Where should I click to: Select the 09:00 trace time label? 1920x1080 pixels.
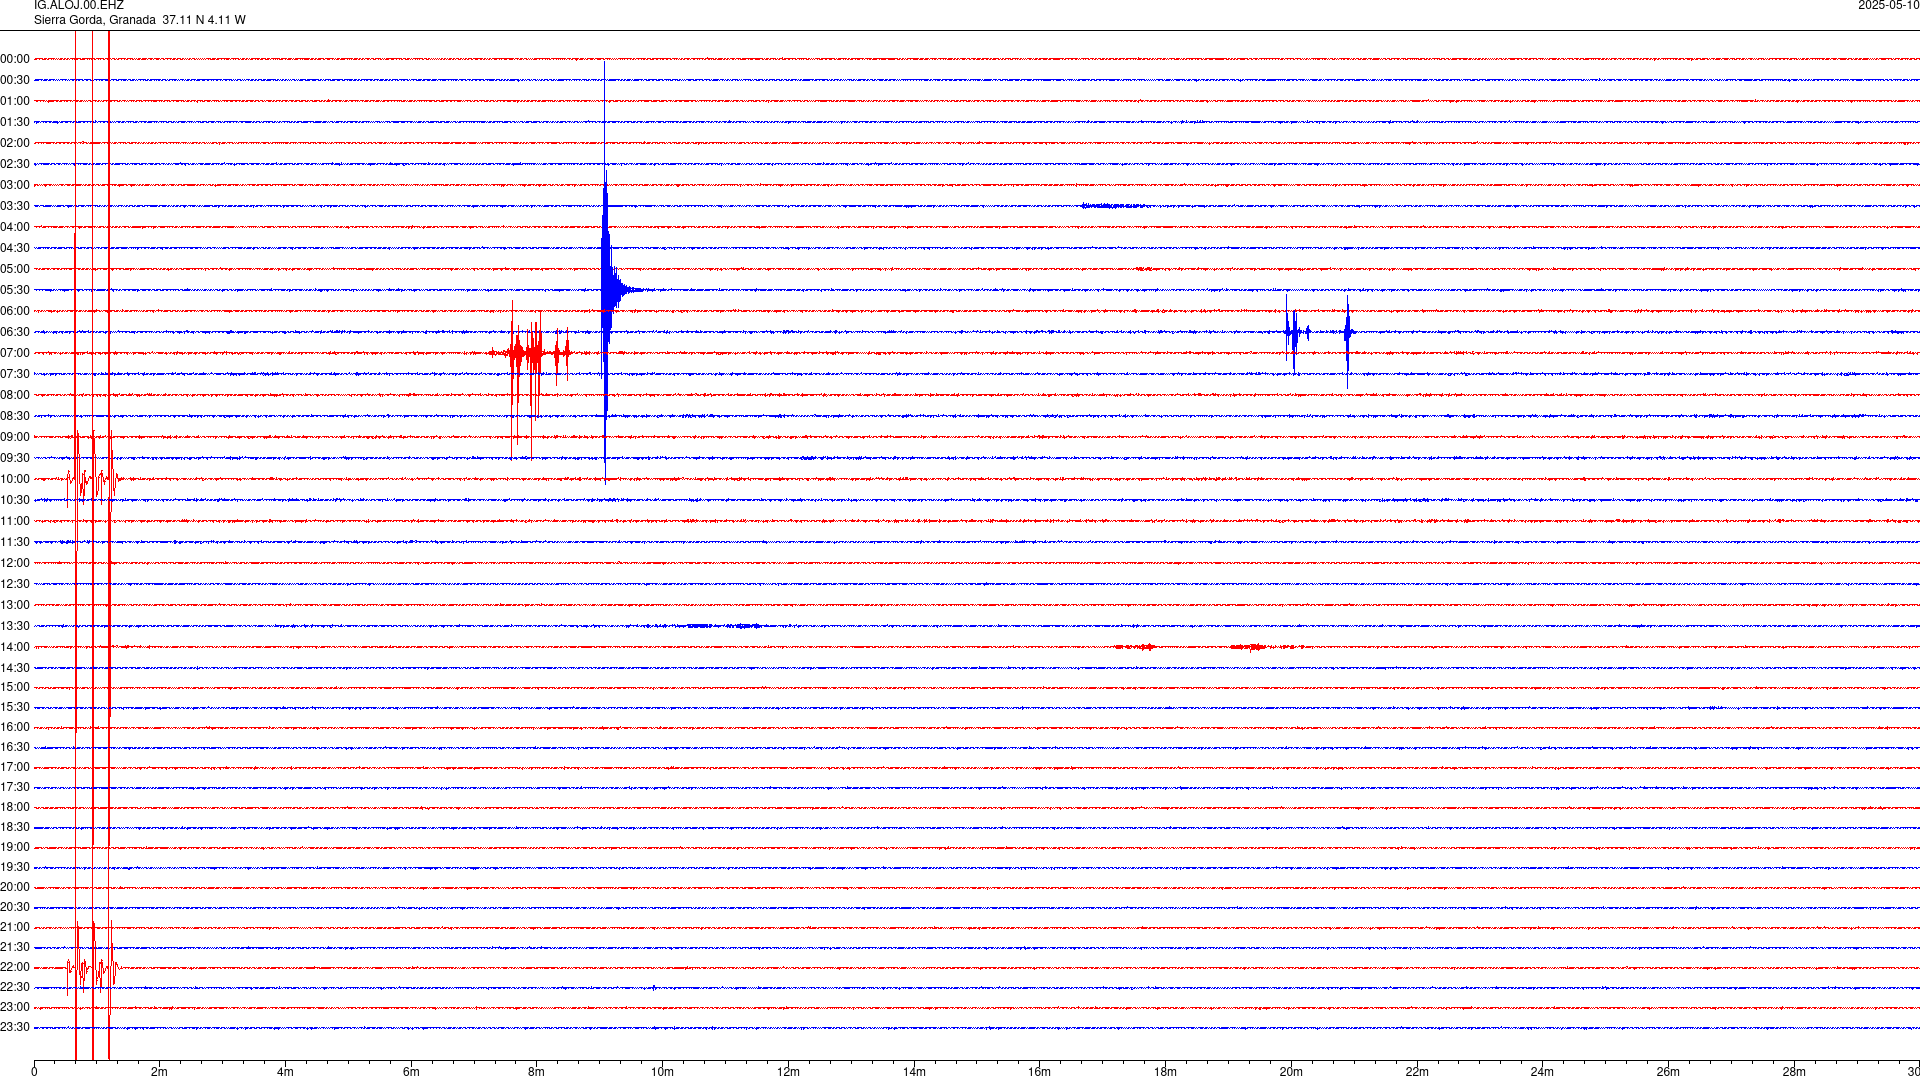(x=15, y=437)
